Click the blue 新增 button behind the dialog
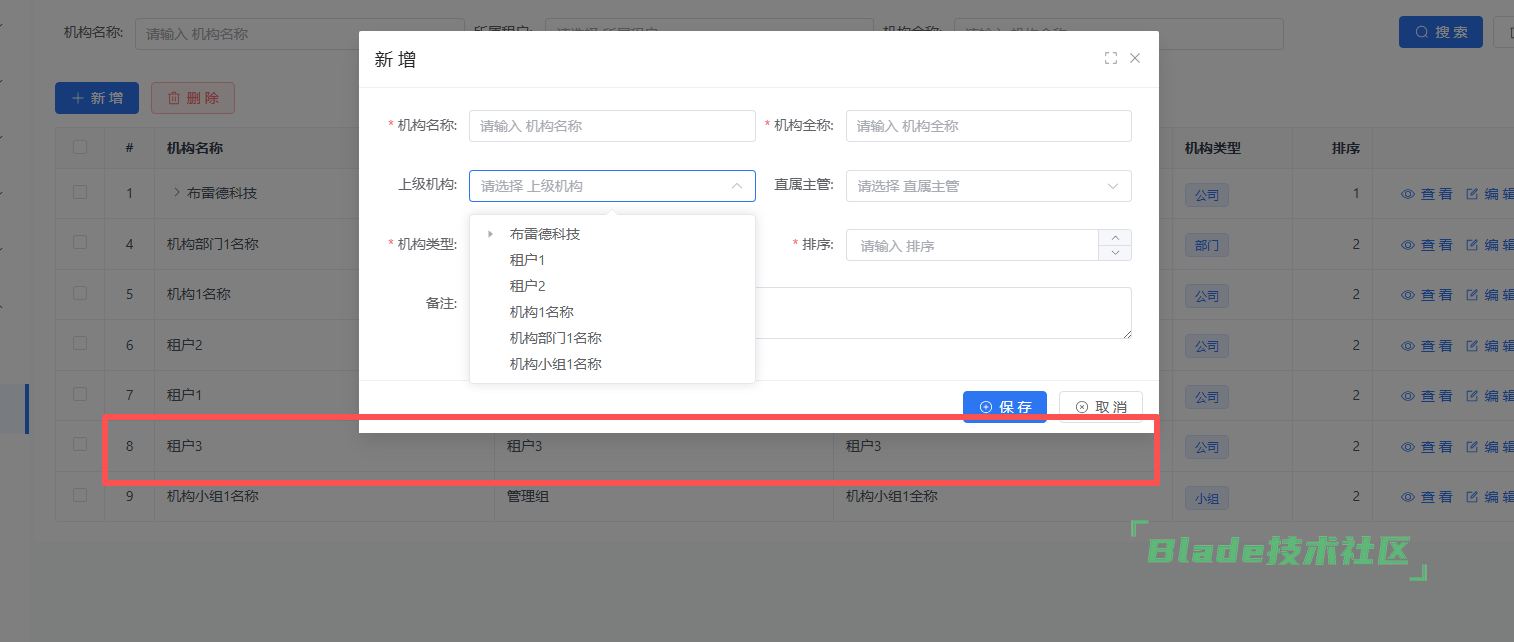1514x642 pixels. pos(97,98)
